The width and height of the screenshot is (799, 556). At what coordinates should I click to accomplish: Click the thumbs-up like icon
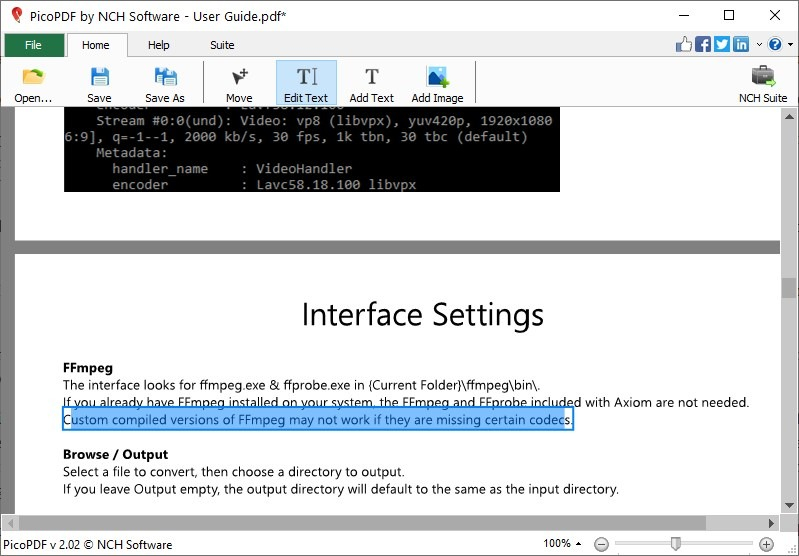[684, 44]
